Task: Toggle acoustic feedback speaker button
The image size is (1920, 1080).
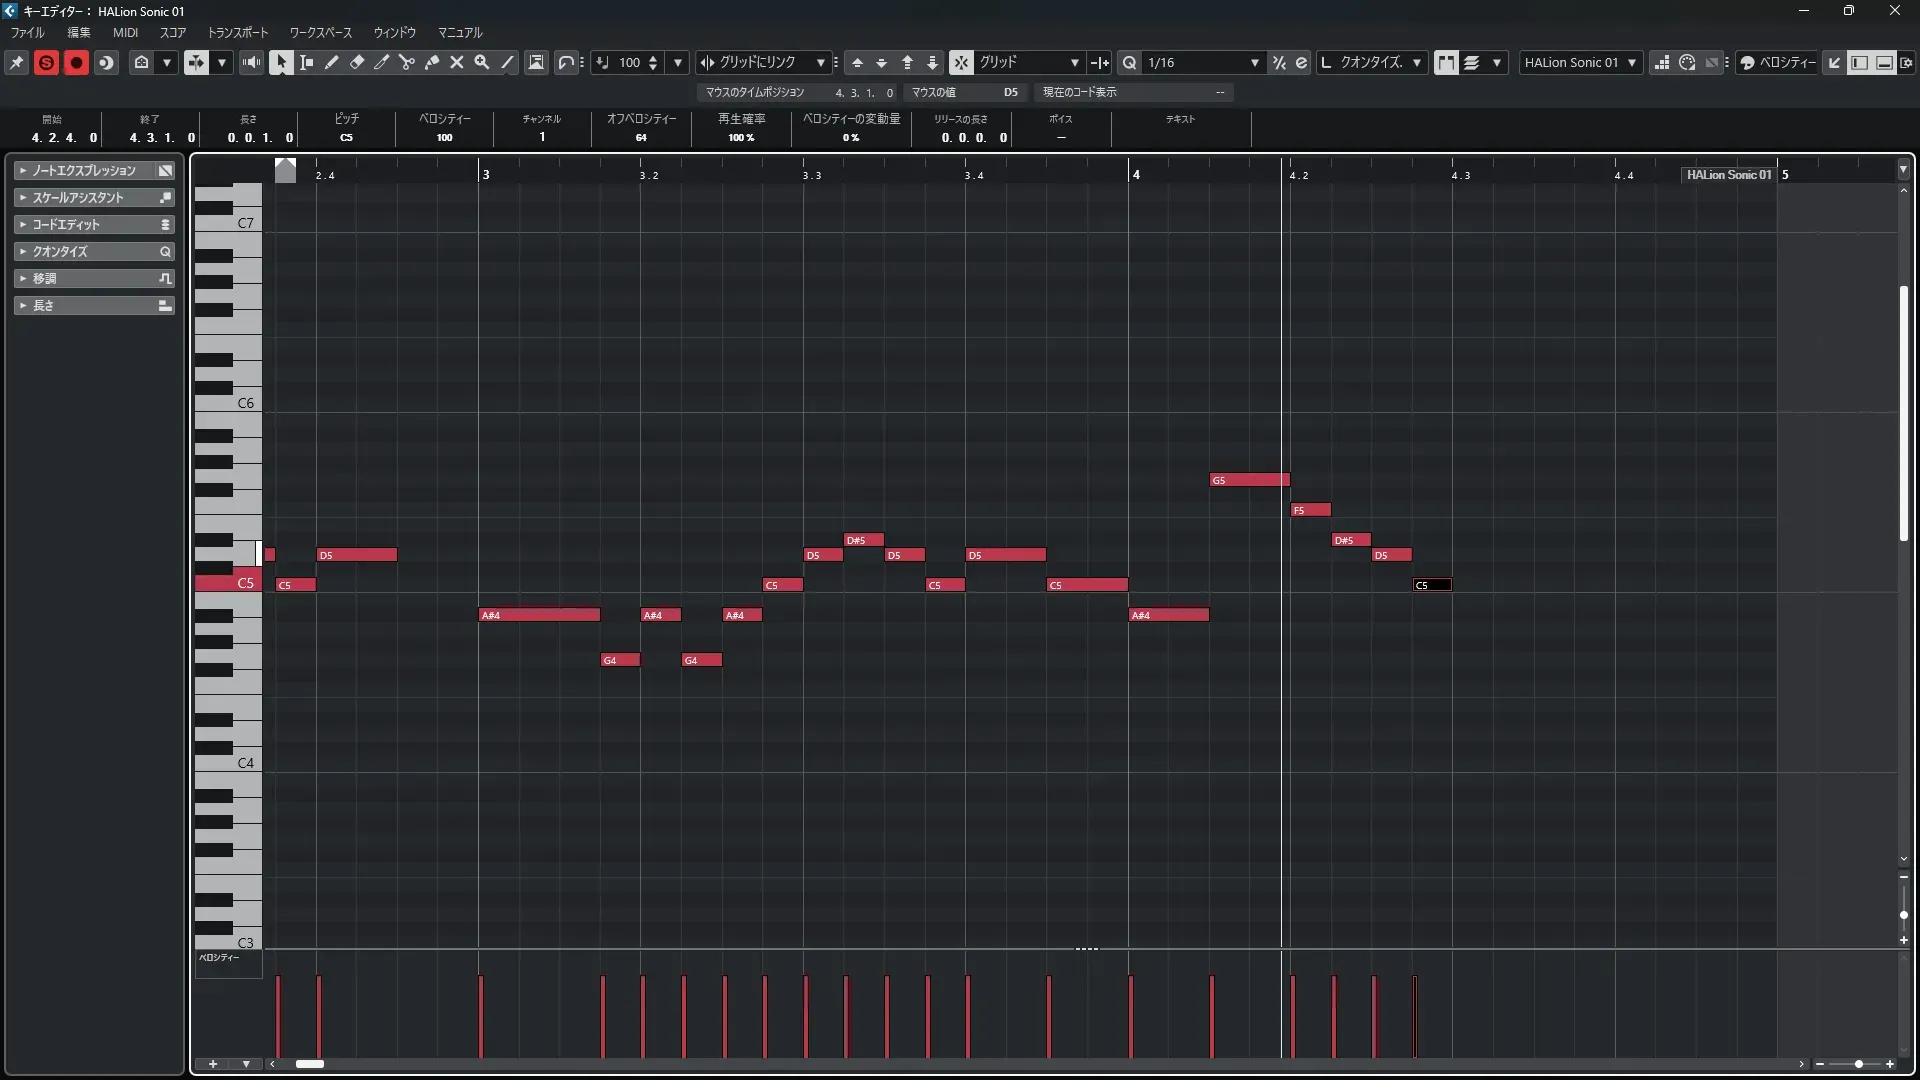Action: (251, 62)
